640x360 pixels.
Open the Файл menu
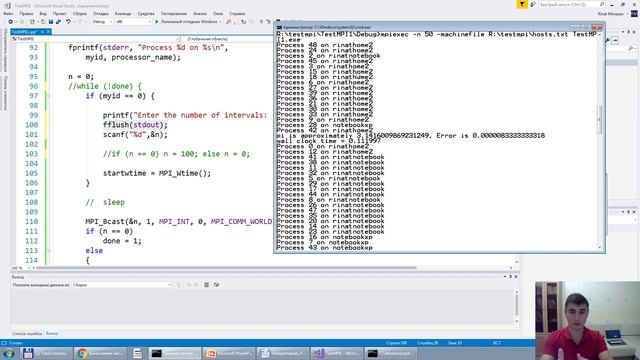(x=8, y=13)
